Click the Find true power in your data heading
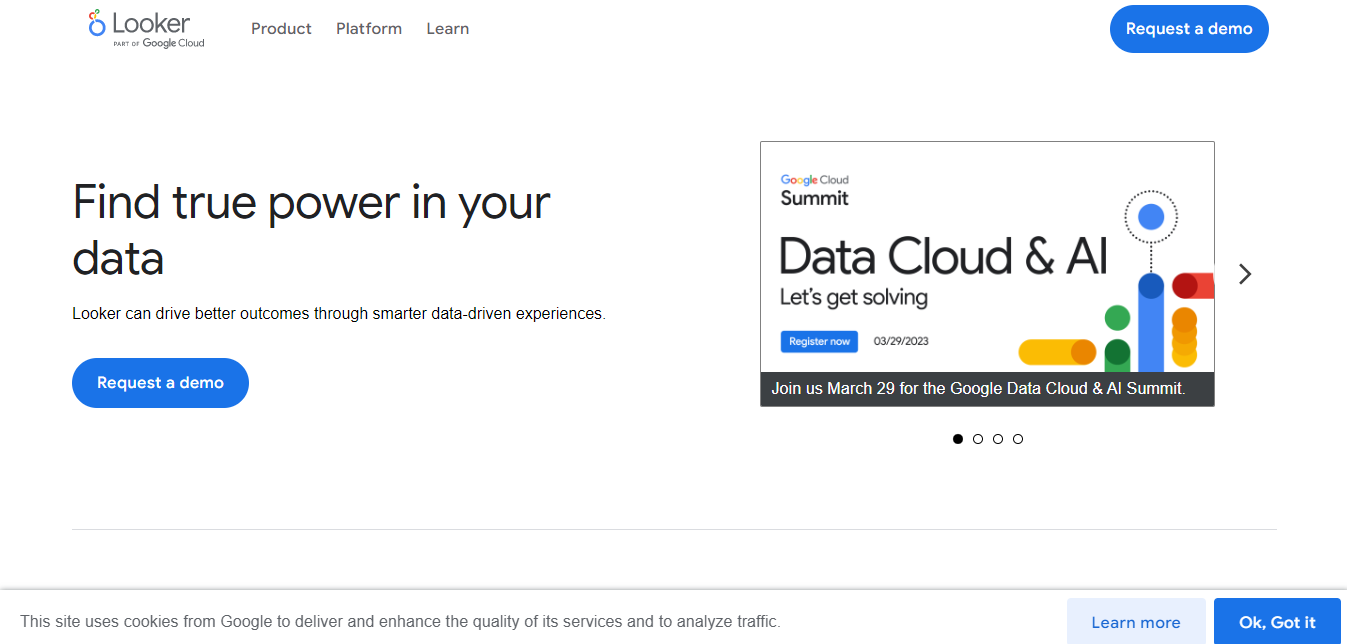1347x644 pixels. tap(312, 231)
